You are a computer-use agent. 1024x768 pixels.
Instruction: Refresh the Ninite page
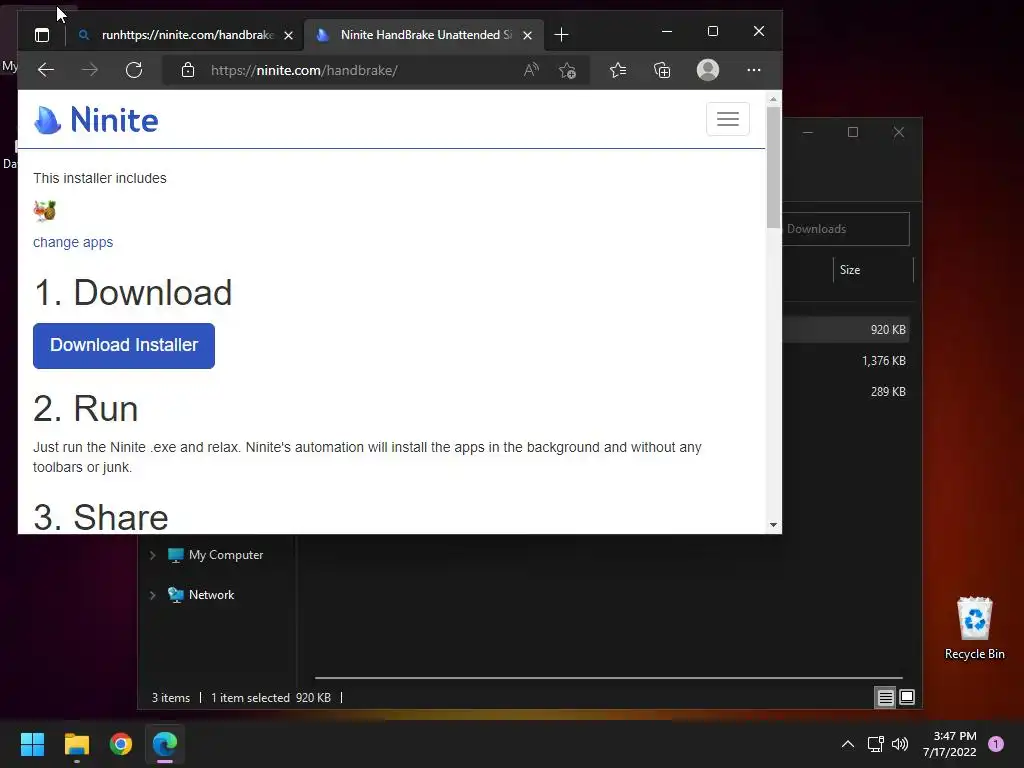pyautogui.click(x=134, y=70)
